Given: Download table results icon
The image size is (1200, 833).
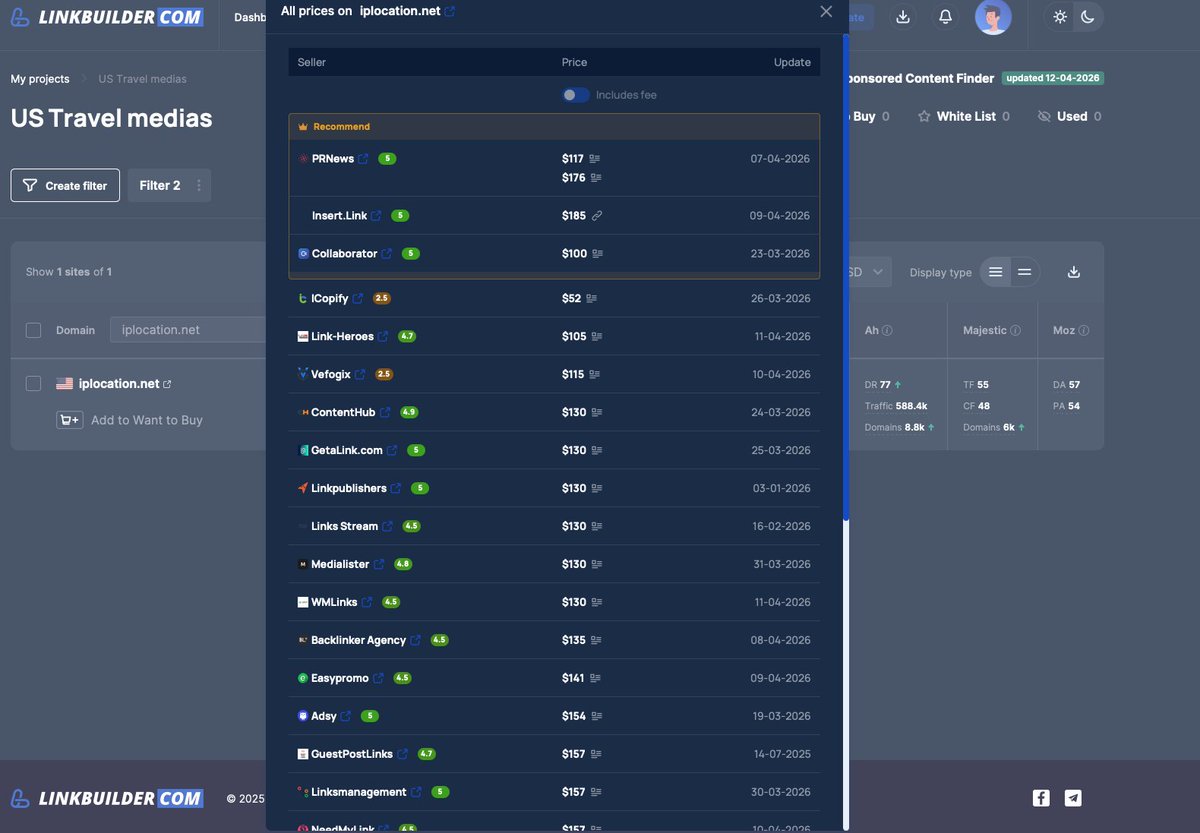Looking at the screenshot, I should tap(1074, 272).
